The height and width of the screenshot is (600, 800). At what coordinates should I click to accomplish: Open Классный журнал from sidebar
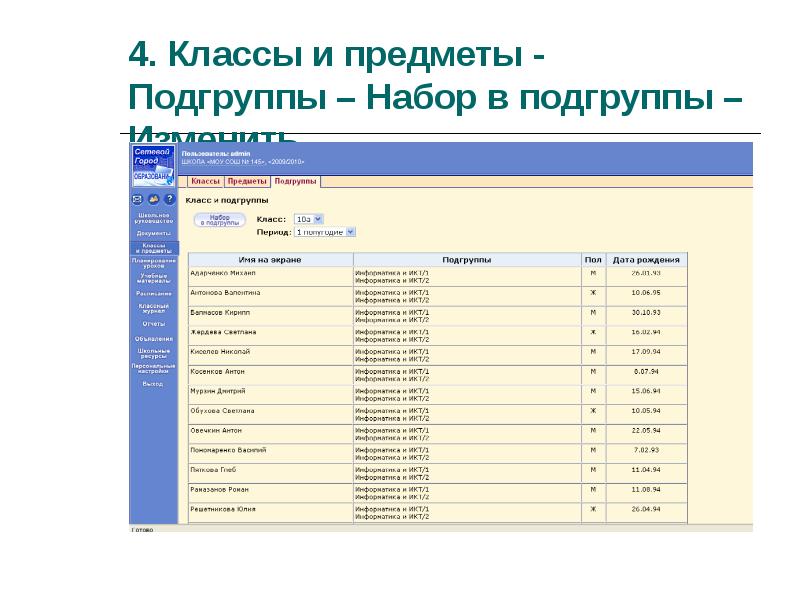click(154, 309)
